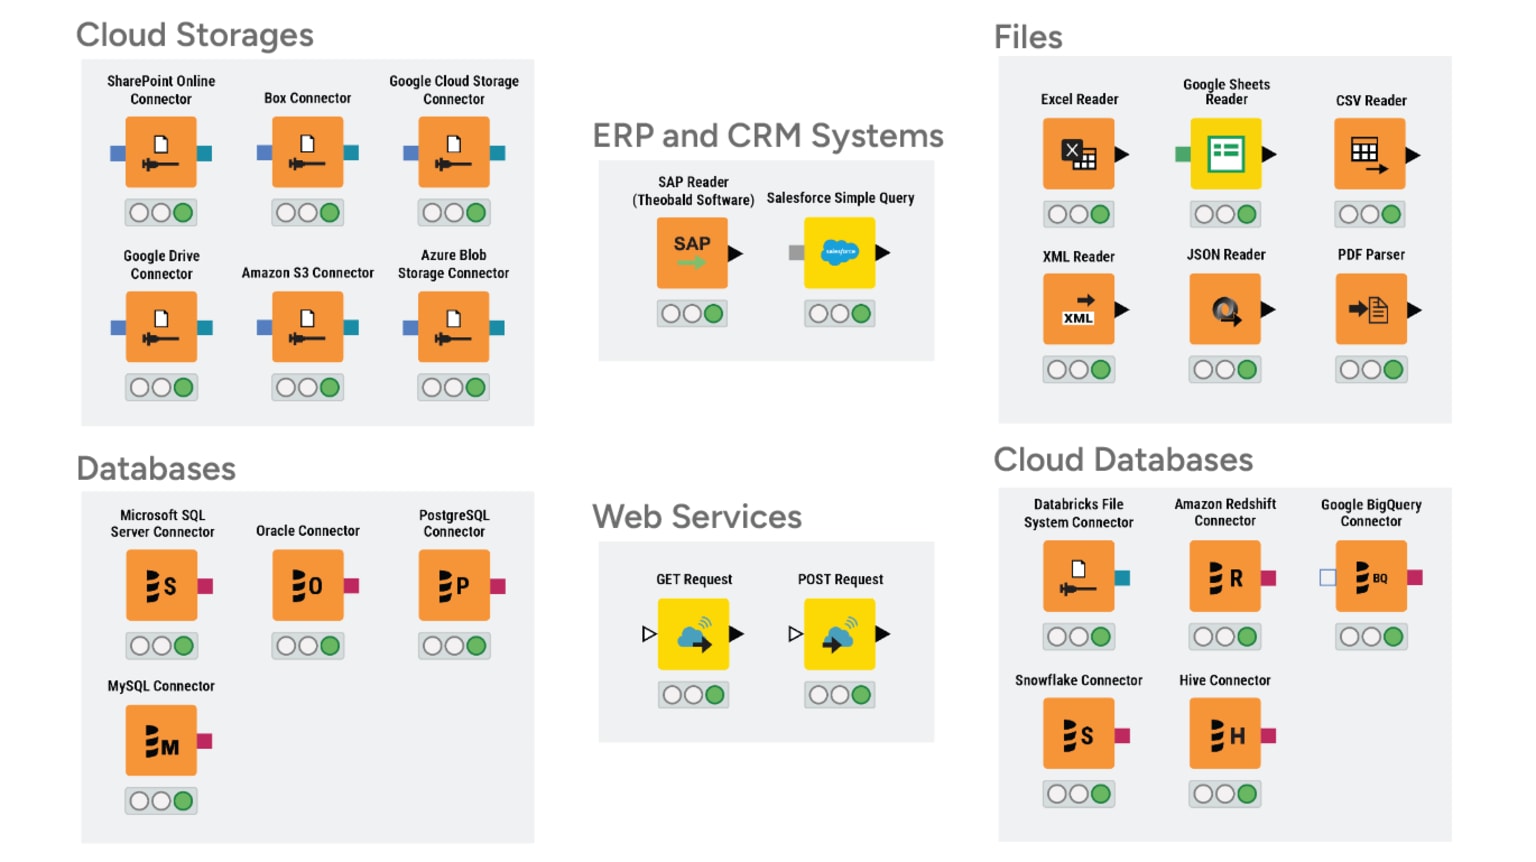This screenshot has height=862, width=1536.
Task: Select the GET Request node
Action: tap(693, 634)
